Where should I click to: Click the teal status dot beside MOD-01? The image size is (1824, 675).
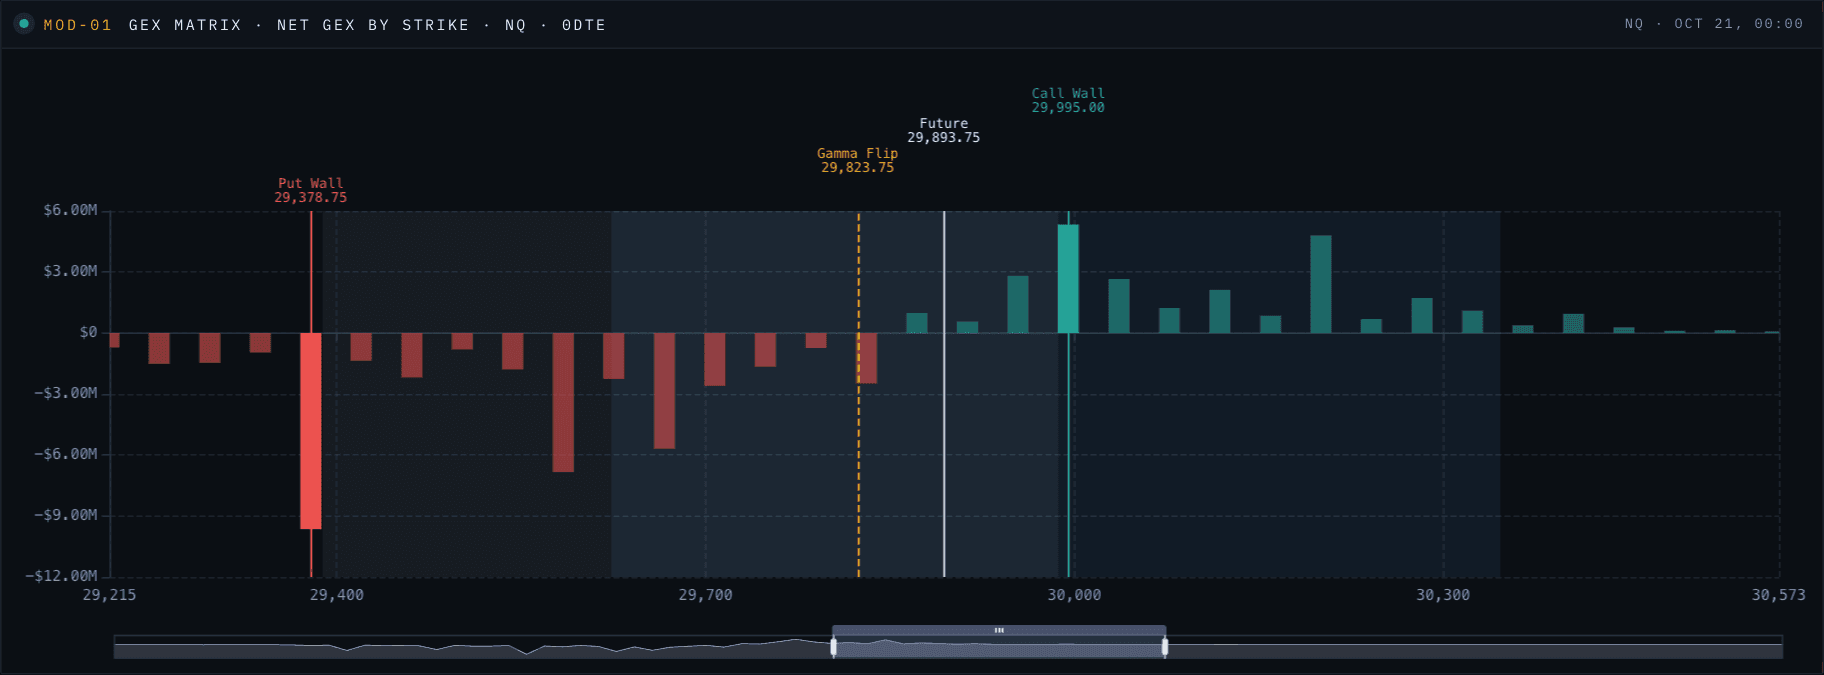(x=24, y=24)
